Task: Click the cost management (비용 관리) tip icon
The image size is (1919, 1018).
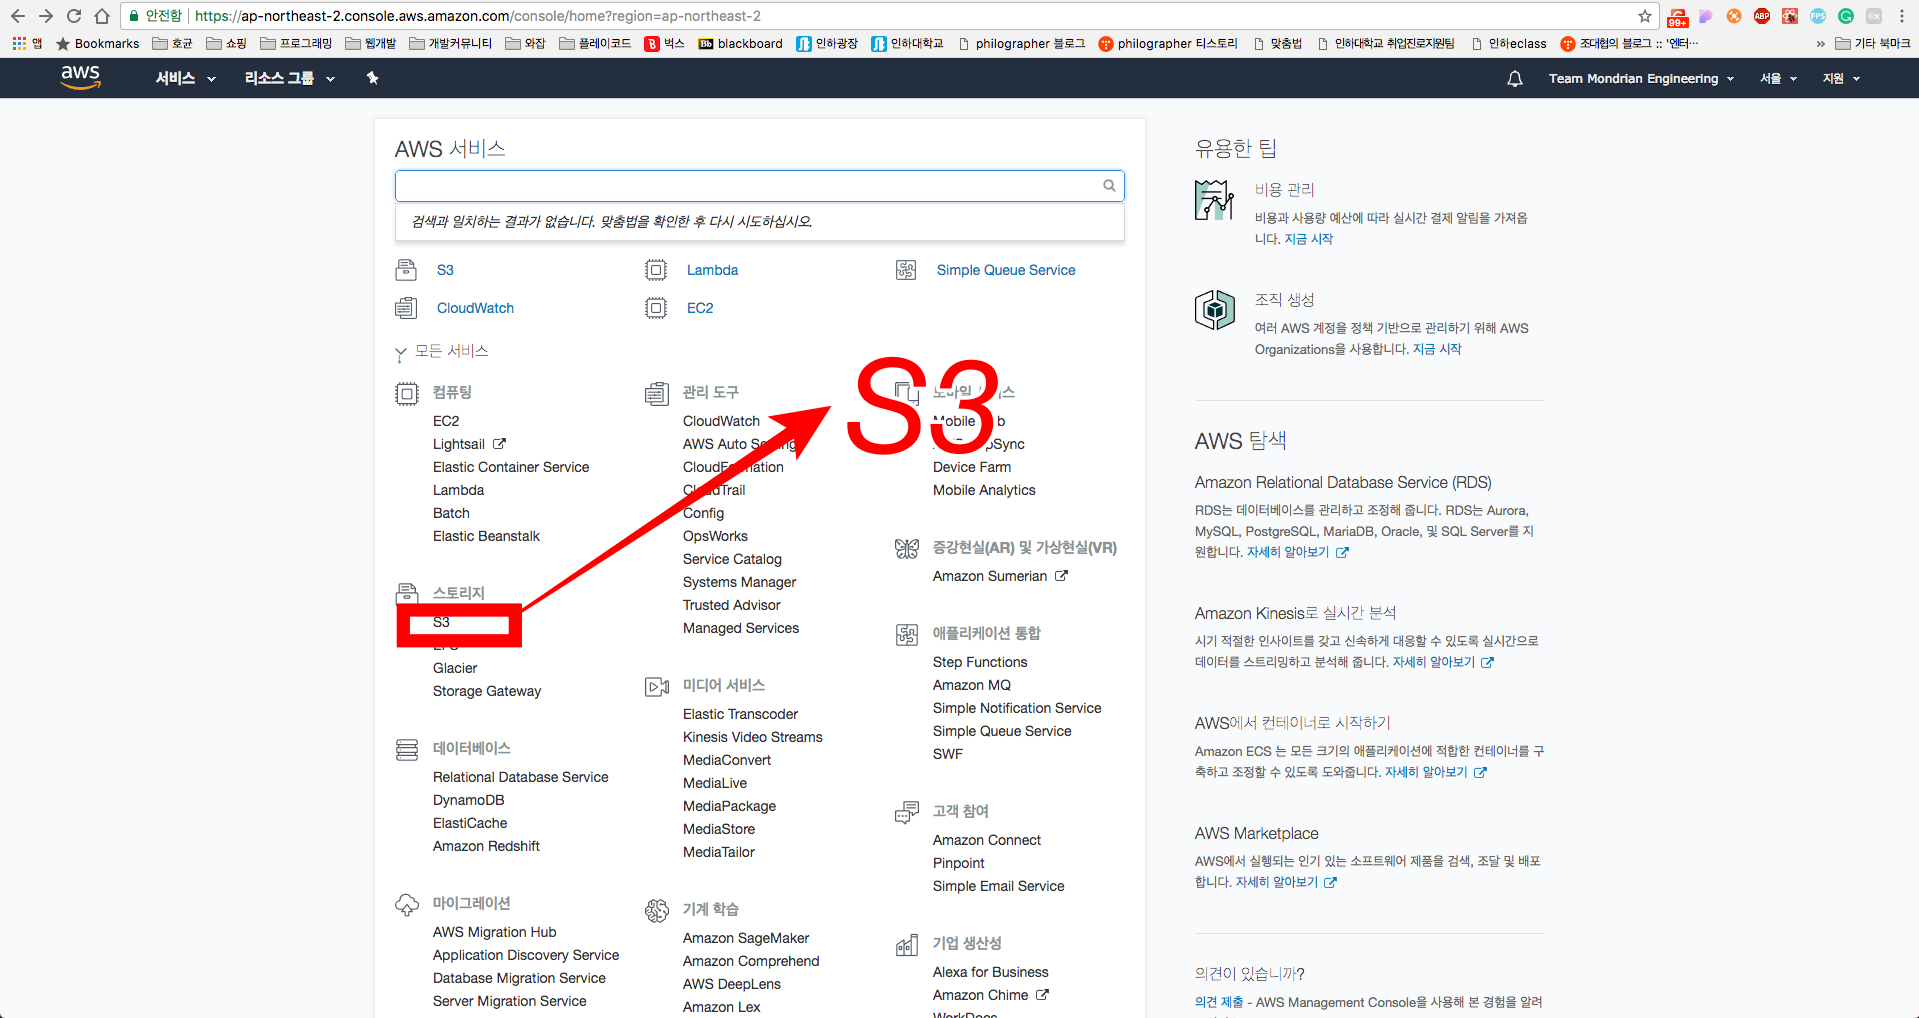Action: click(1214, 200)
